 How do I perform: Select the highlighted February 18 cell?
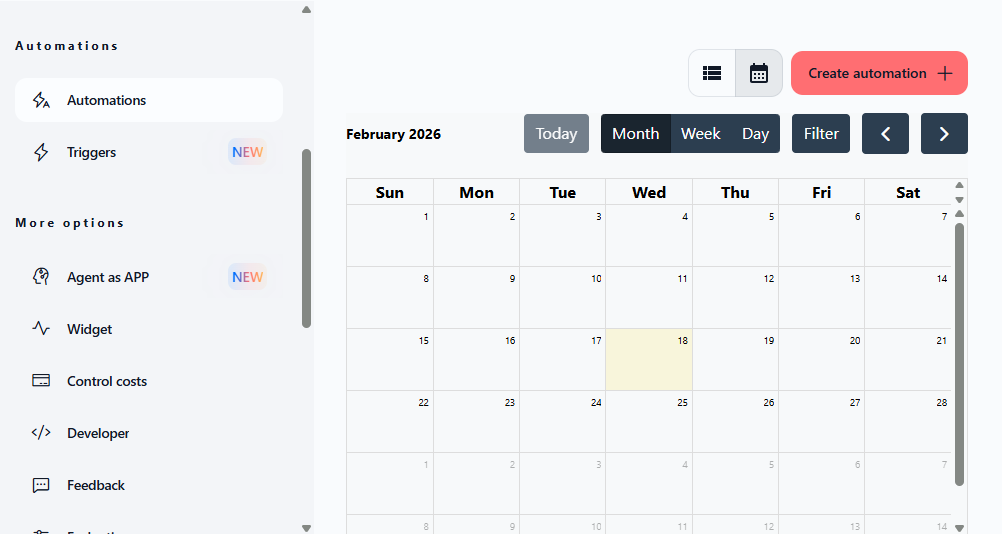pos(648,360)
